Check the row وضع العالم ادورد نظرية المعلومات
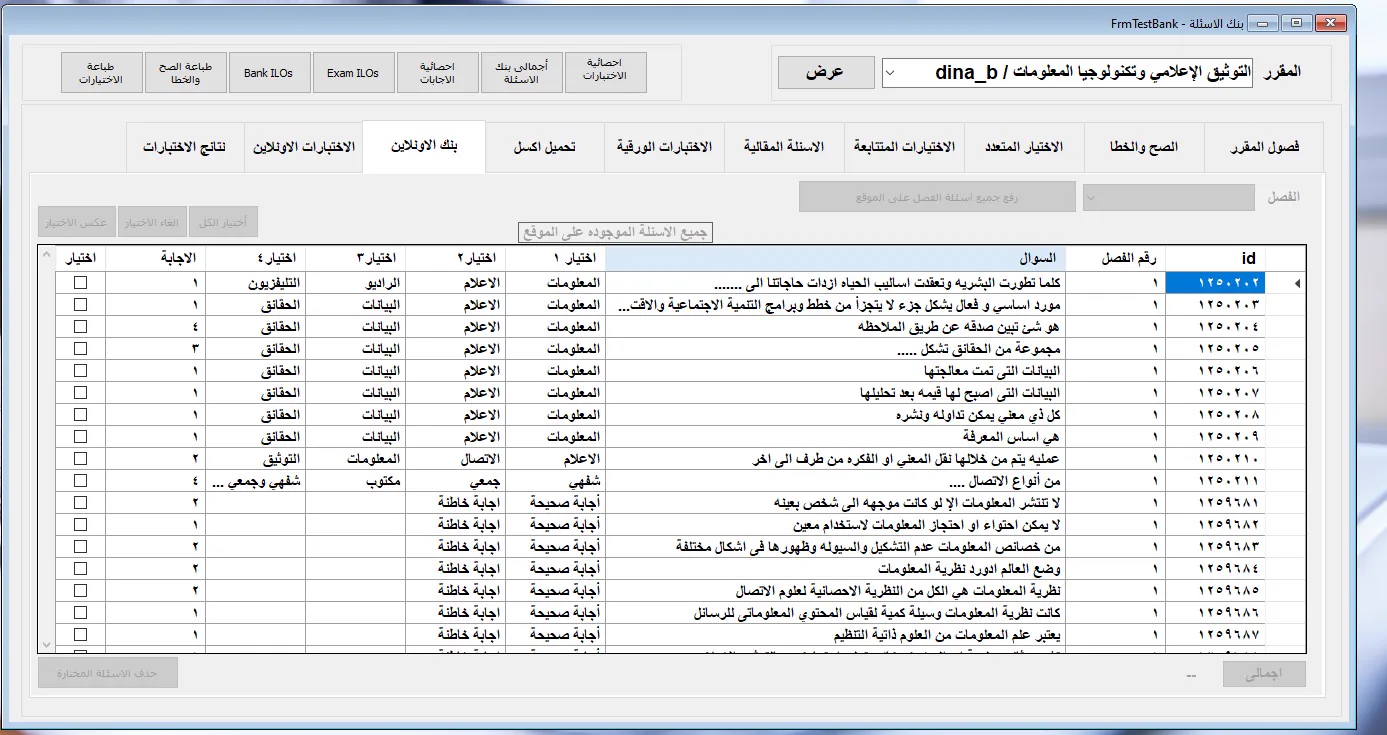 click(x=80, y=569)
